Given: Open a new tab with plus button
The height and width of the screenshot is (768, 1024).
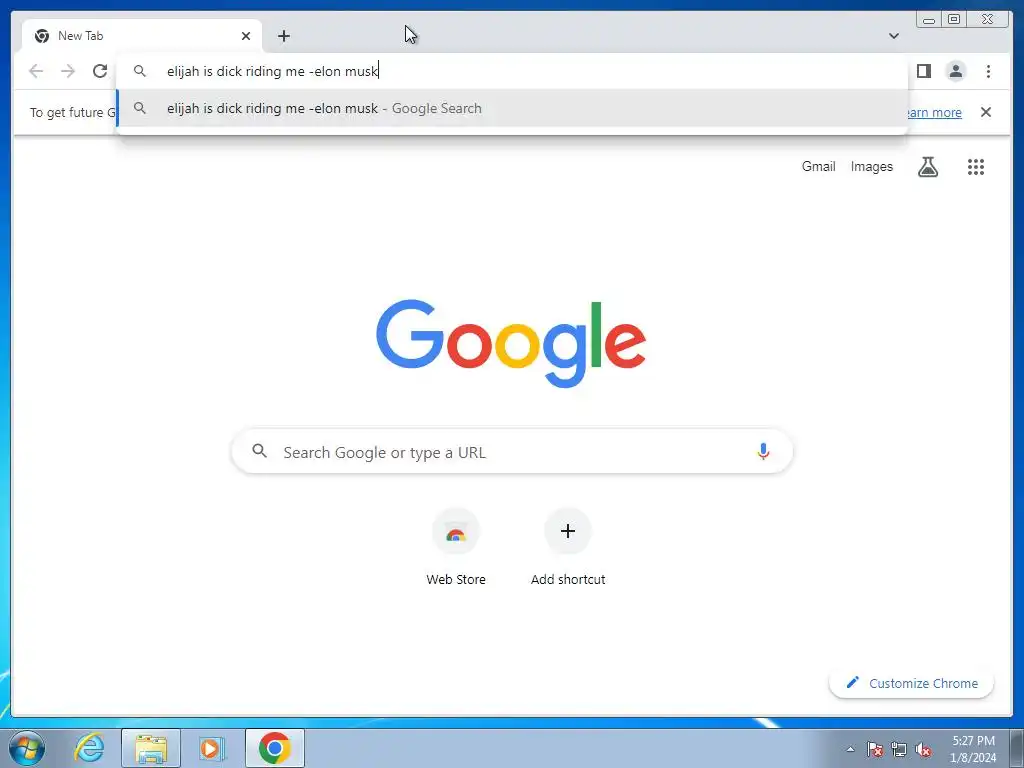Looking at the screenshot, I should pos(283,36).
